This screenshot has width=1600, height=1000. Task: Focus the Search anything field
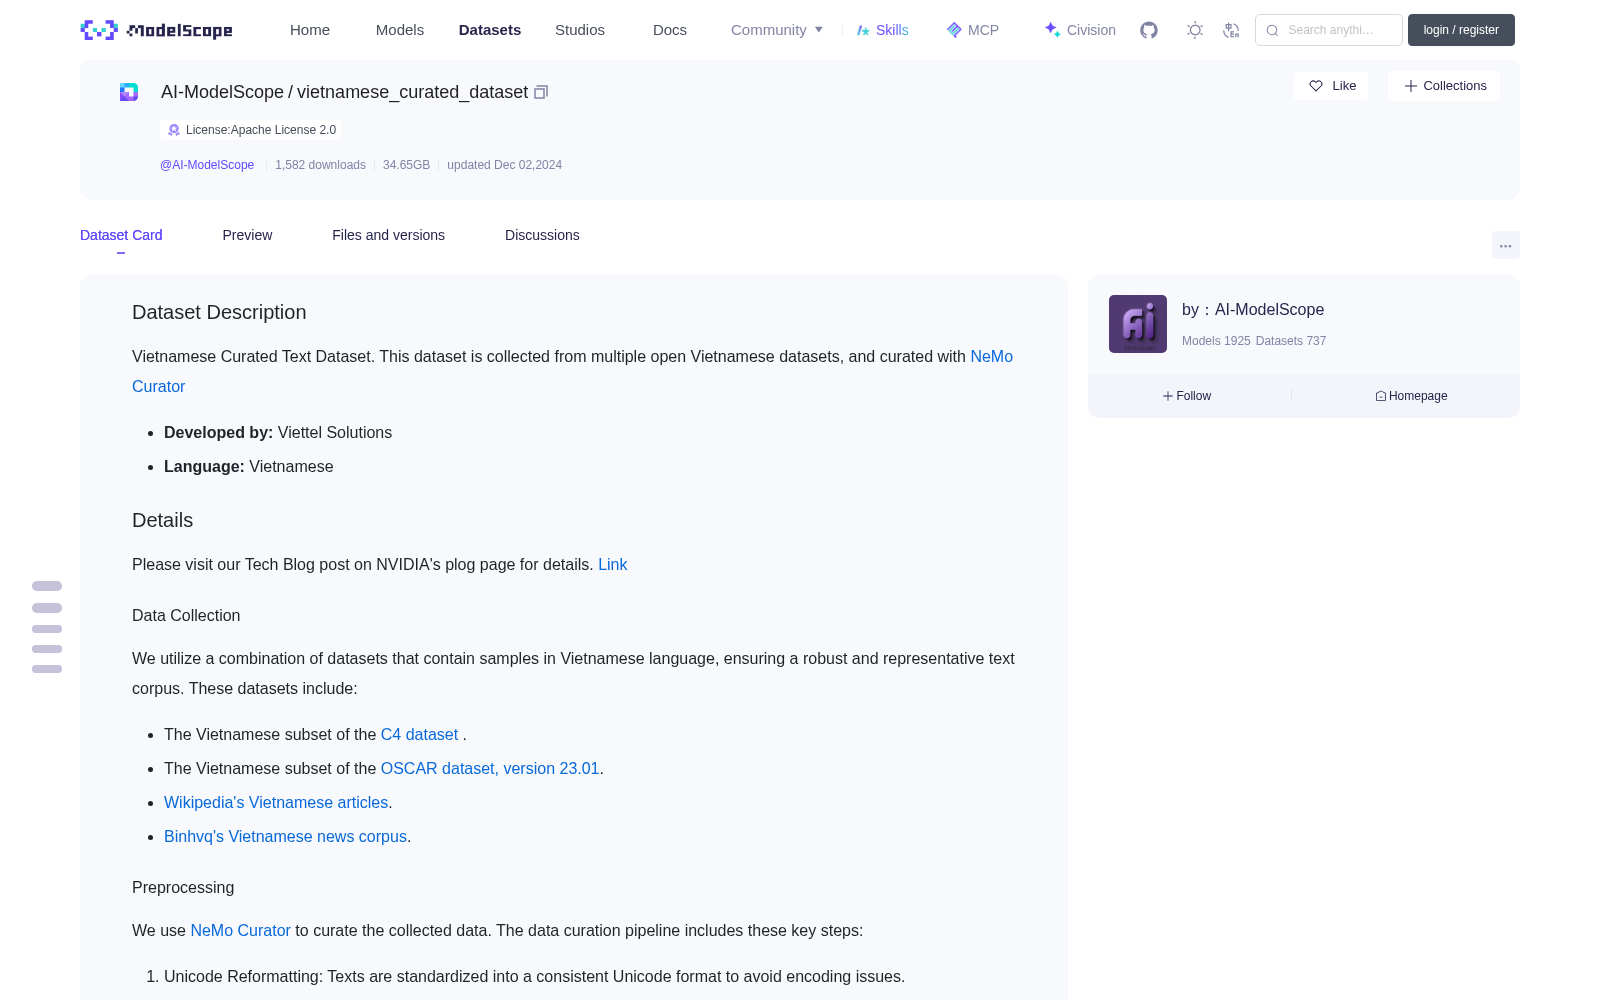1329,30
